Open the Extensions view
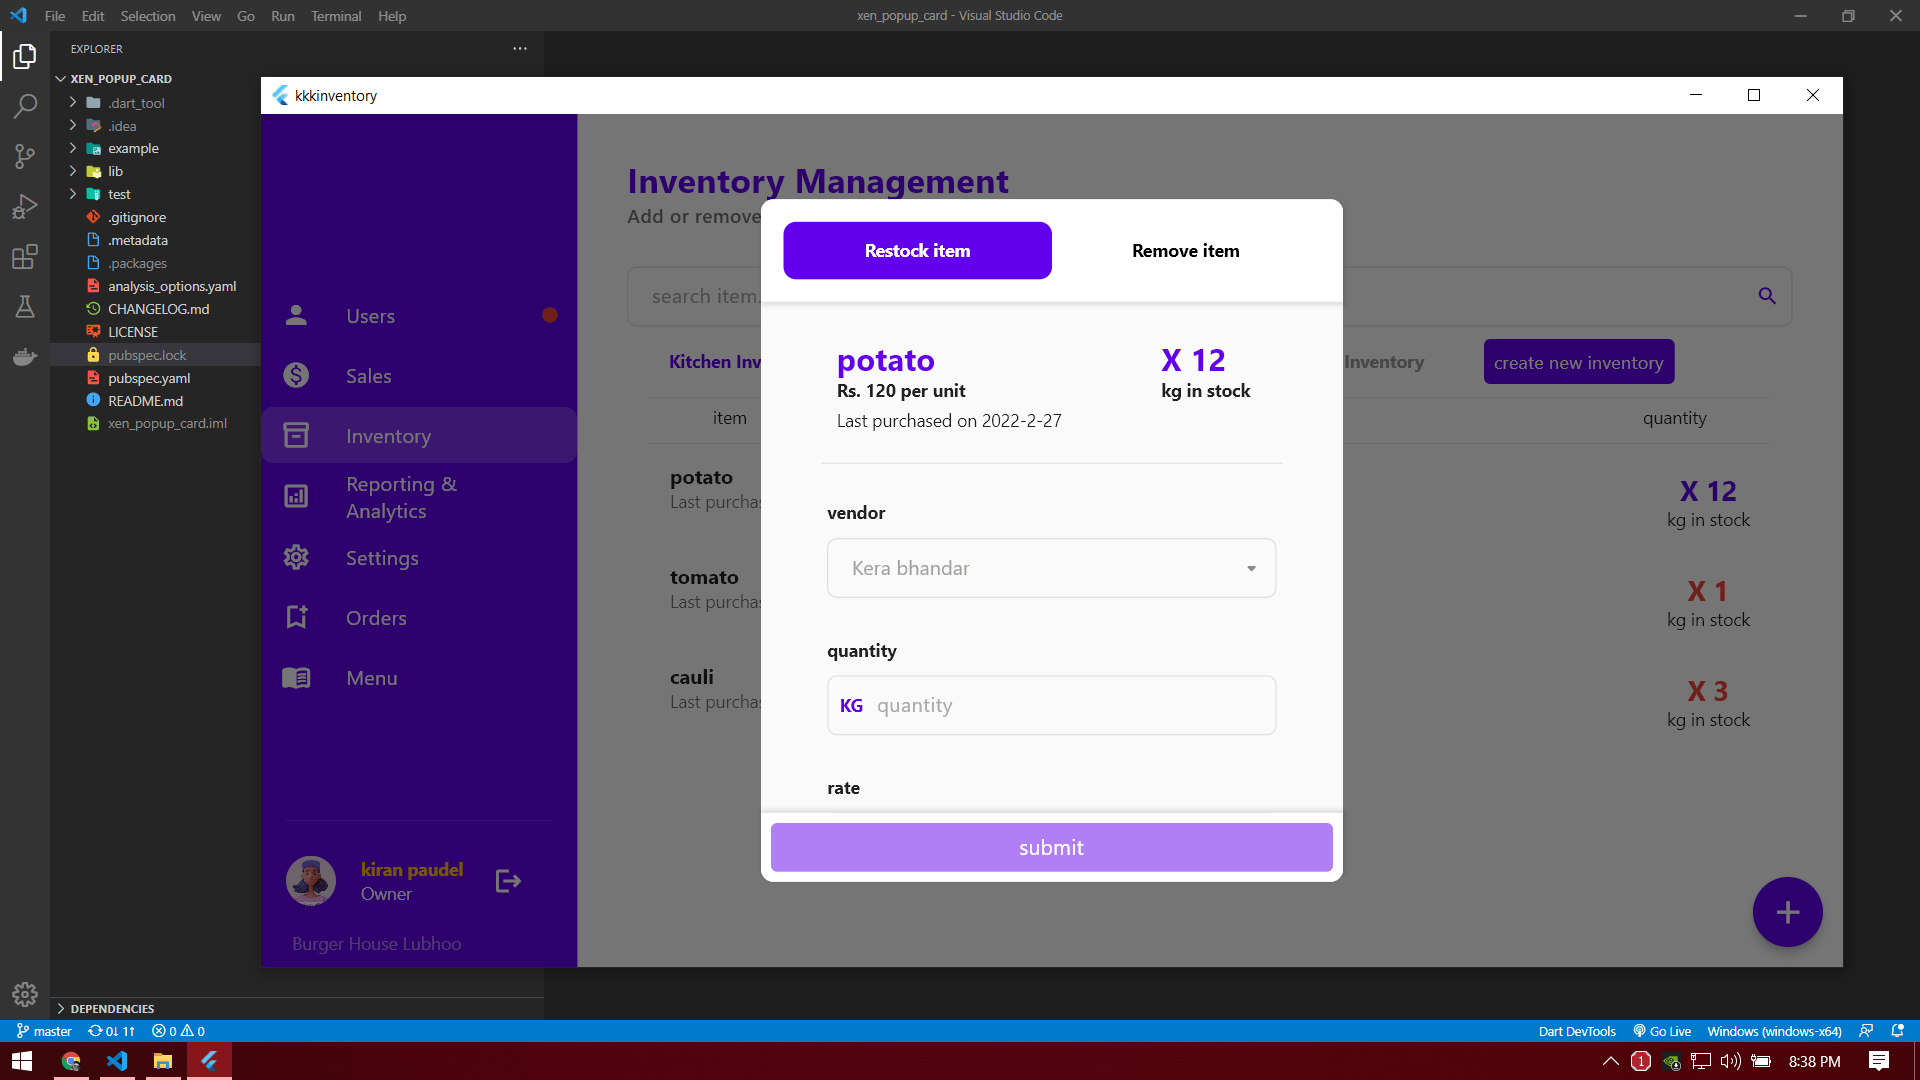This screenshot has width=1920, height=1080. coord(24,257)
